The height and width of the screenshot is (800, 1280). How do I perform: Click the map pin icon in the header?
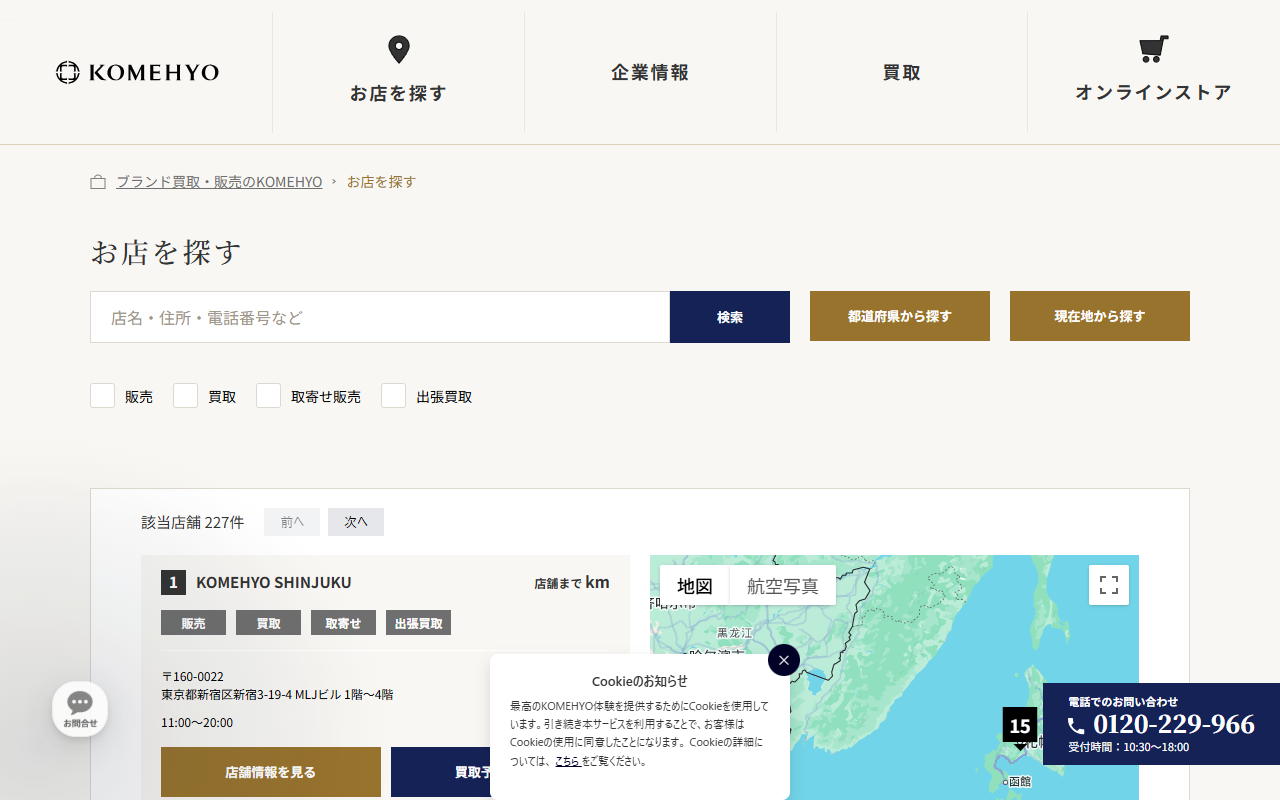(398, 49)
